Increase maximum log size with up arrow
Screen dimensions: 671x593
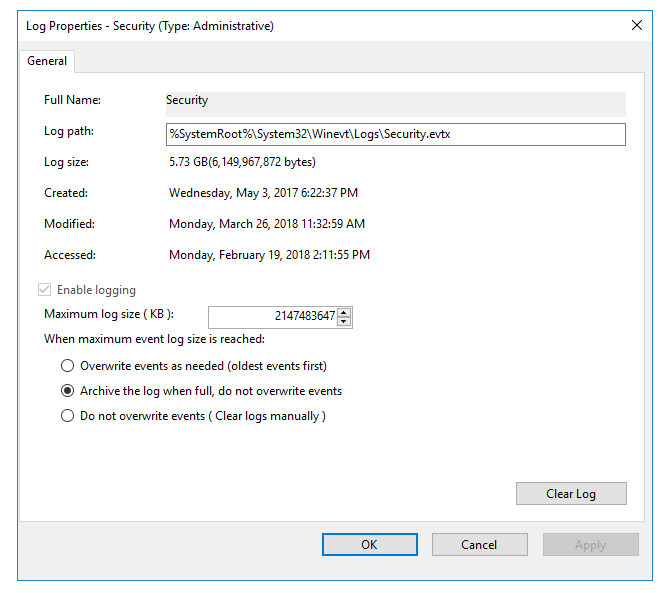345,312
